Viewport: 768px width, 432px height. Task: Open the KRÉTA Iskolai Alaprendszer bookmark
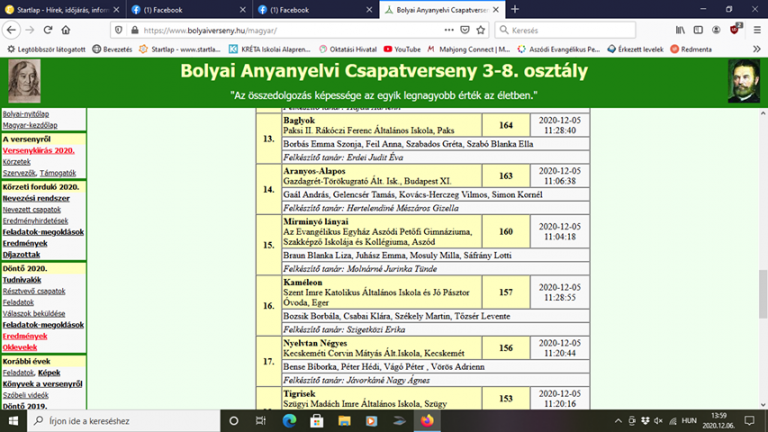[270, 49]
